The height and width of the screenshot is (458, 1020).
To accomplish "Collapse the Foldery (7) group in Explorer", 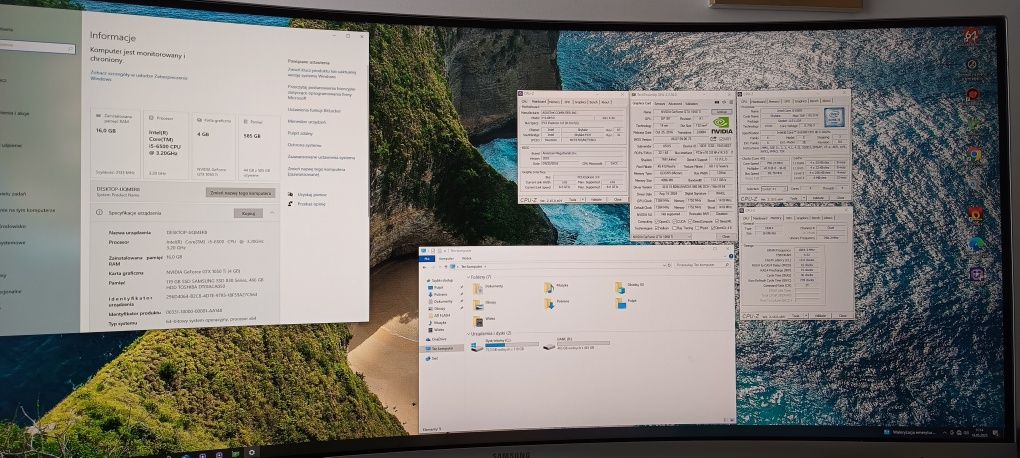I will tap(468, 277).
